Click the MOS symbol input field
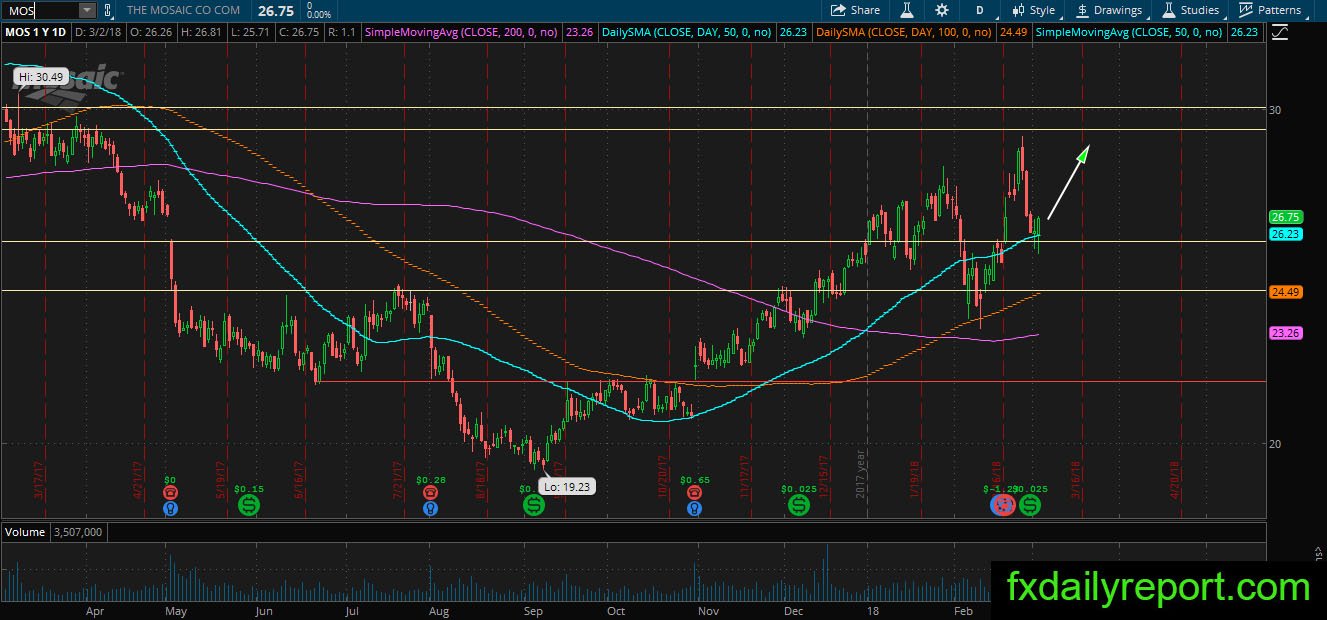 pos(39,10)
